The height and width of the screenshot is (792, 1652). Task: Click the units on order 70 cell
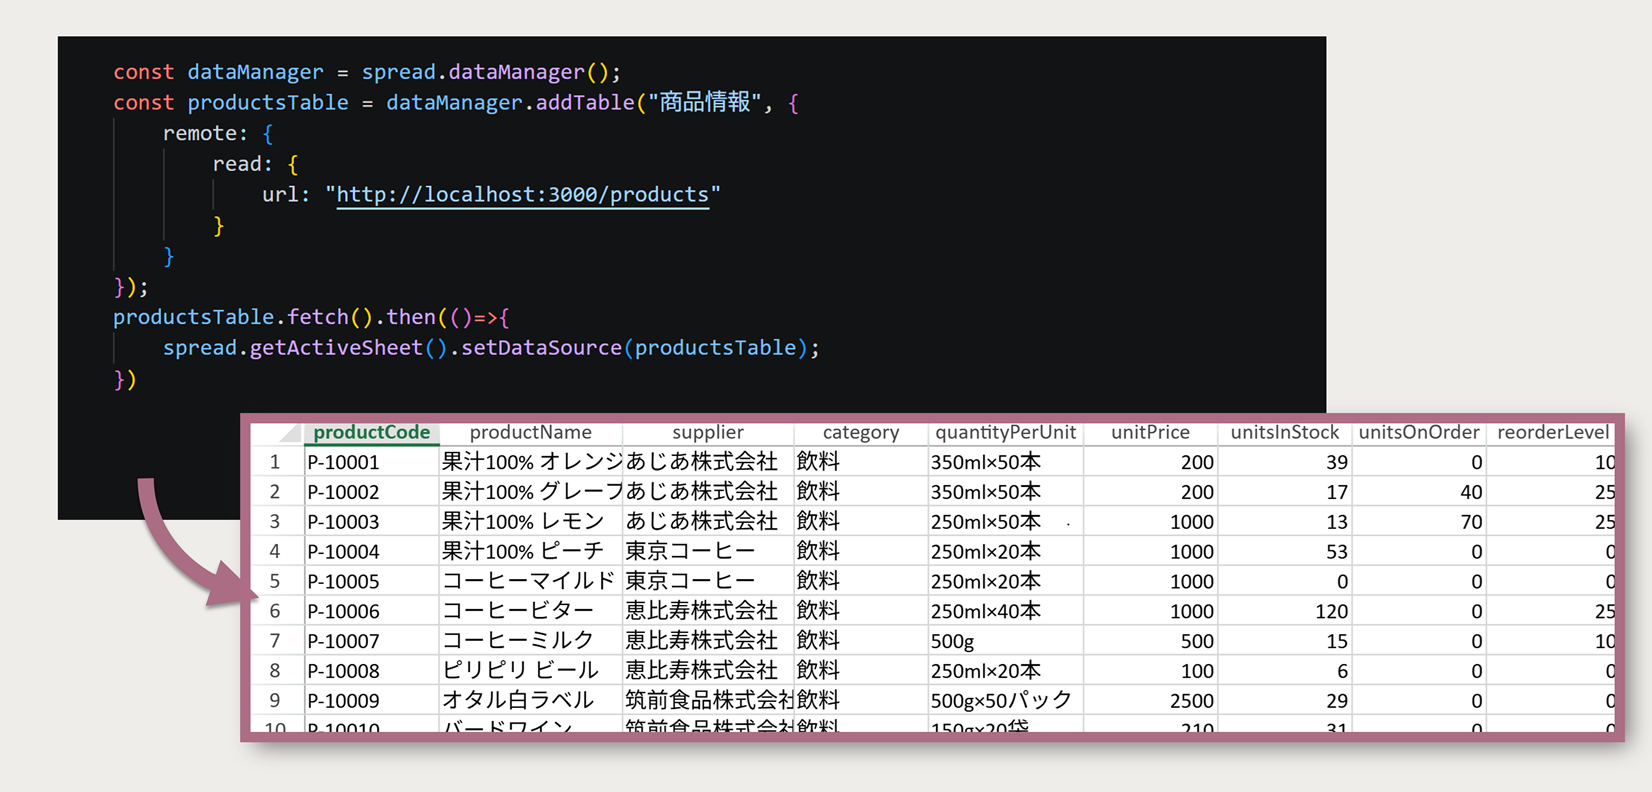pyautogui.click(x=1418, y=521)
